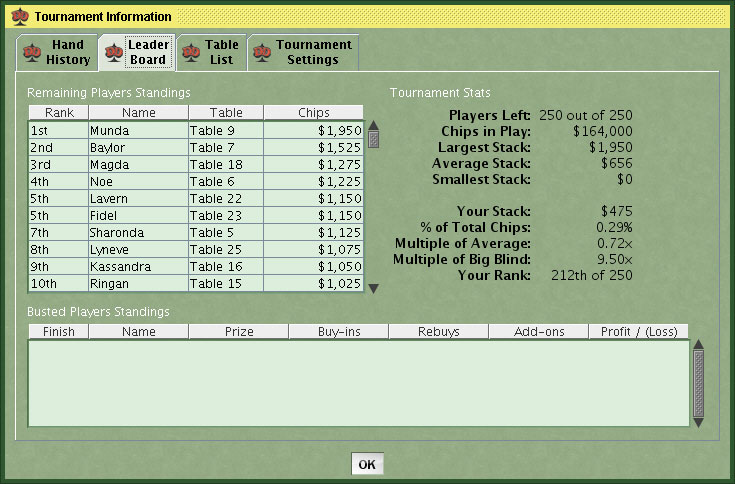Sort remaining players by Chips column
The height and width of the screenshot is (484, 735).
(x=313, y=113)
